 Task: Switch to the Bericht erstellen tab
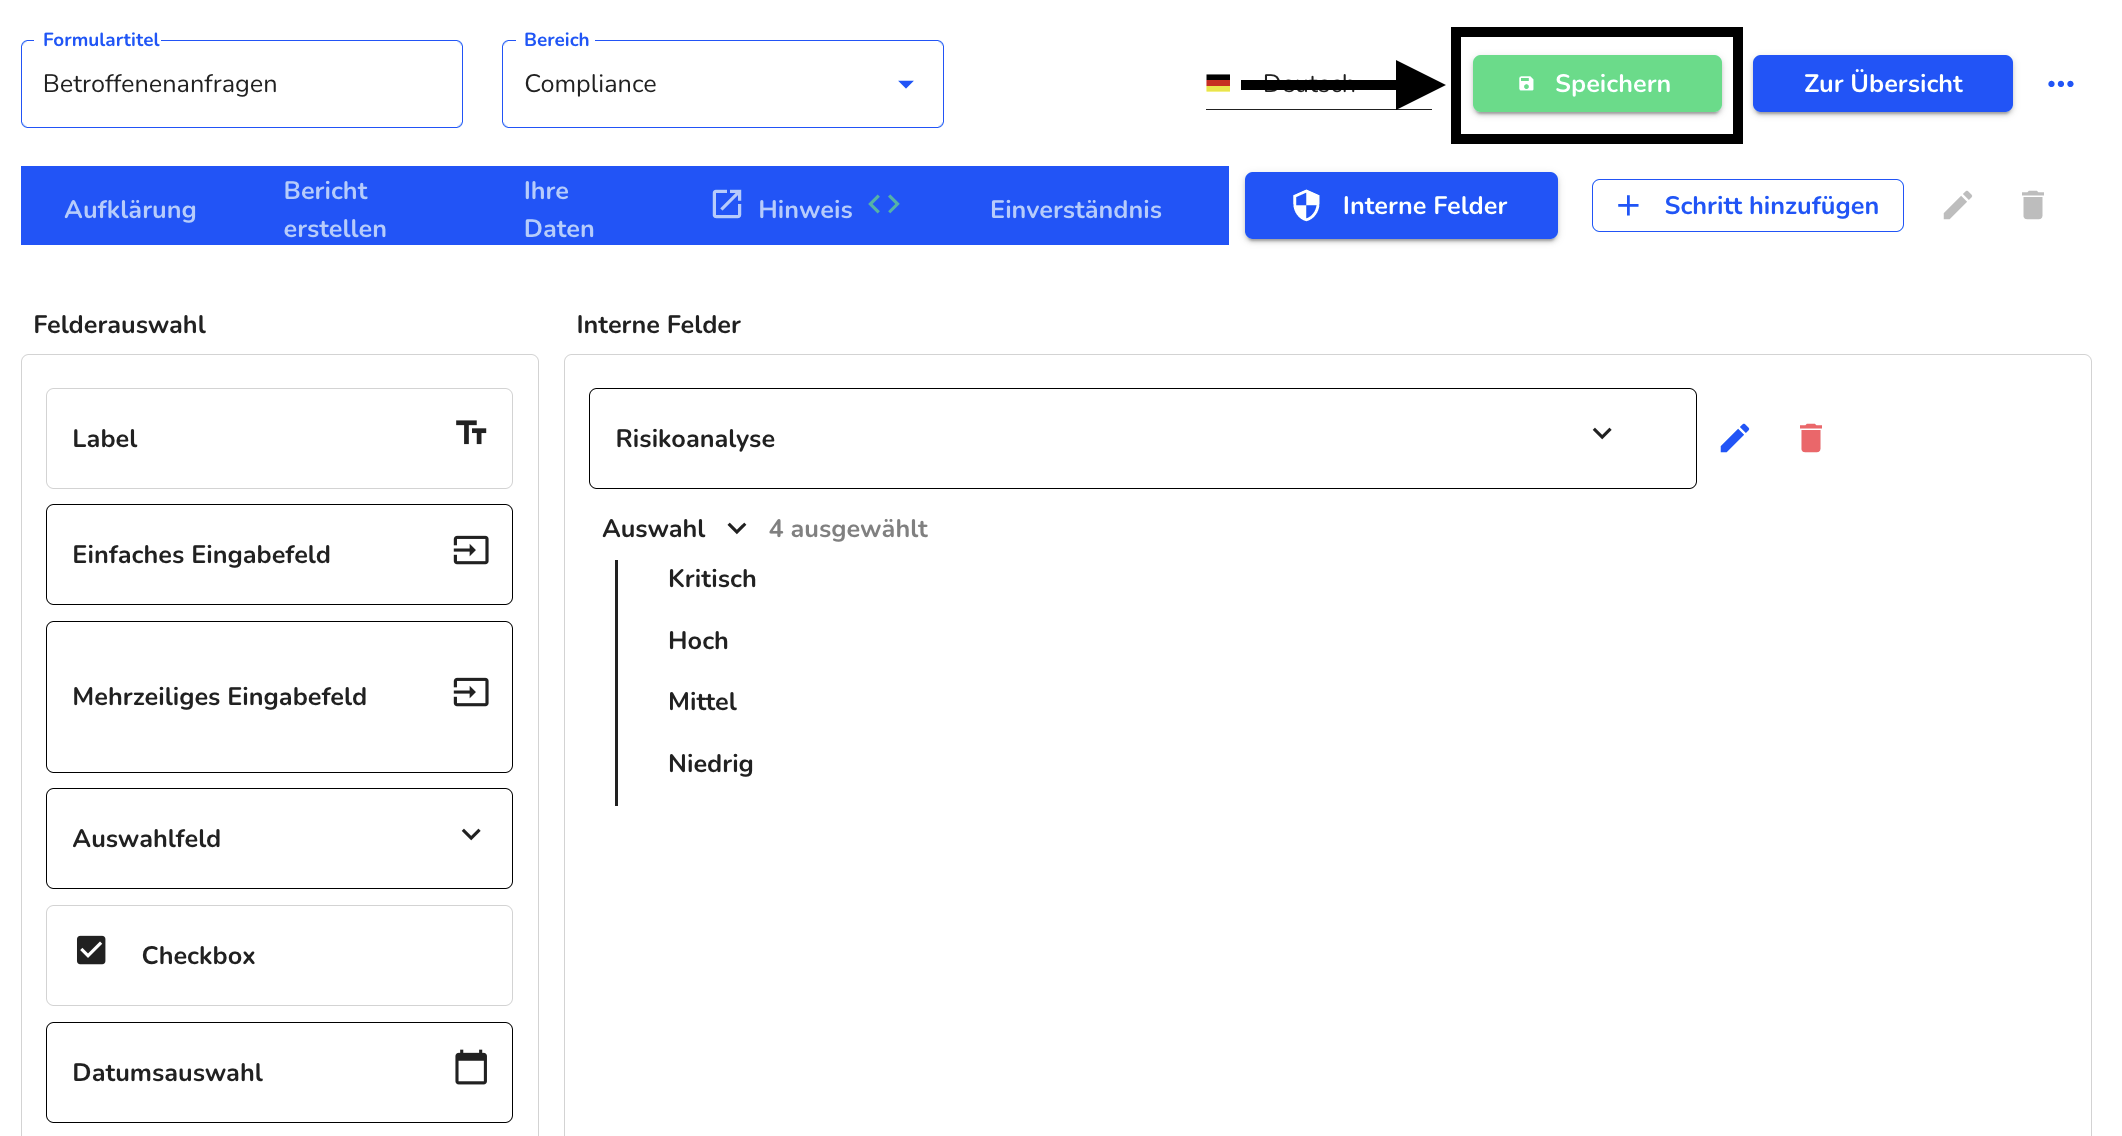[x=335, y=209]
